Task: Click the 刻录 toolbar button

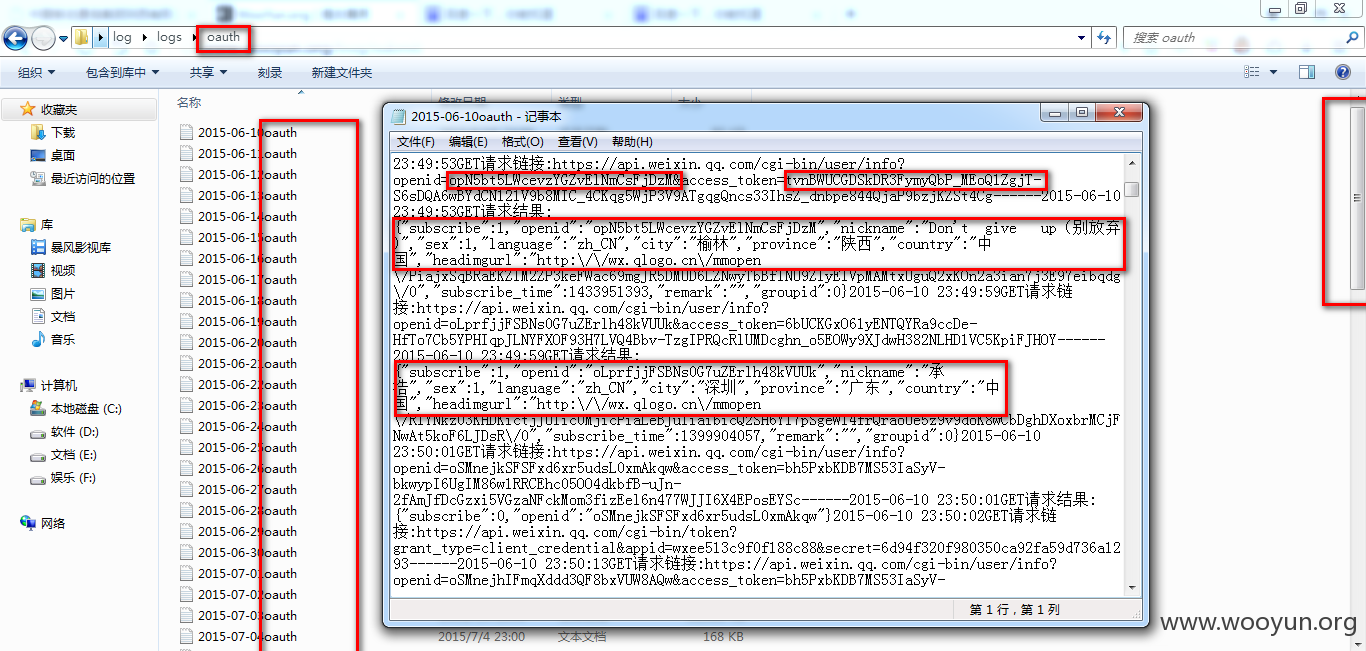Action: tap(270, 73)
